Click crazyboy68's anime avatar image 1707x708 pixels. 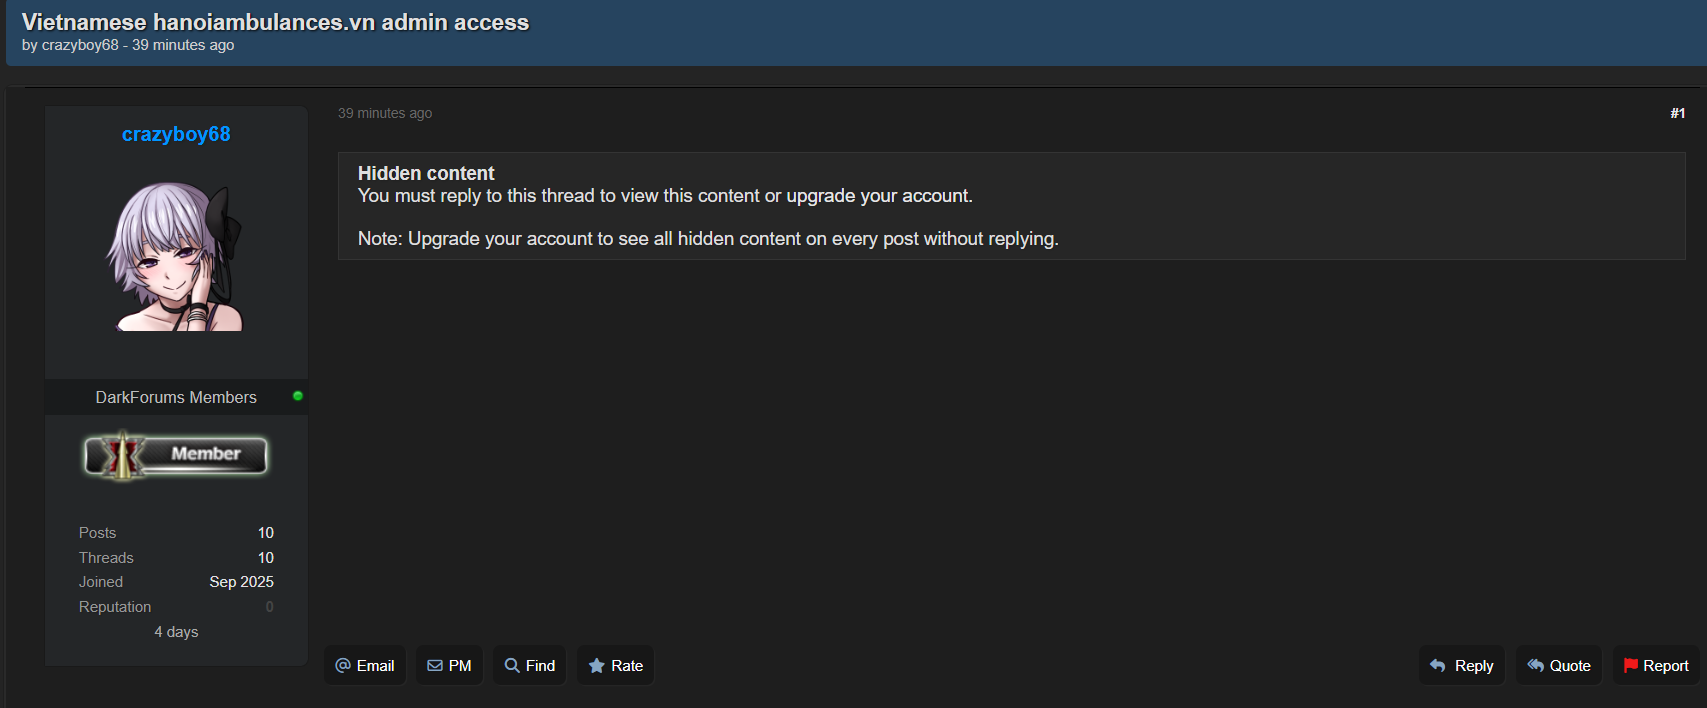pyautogui.click(x=176, y=256)
